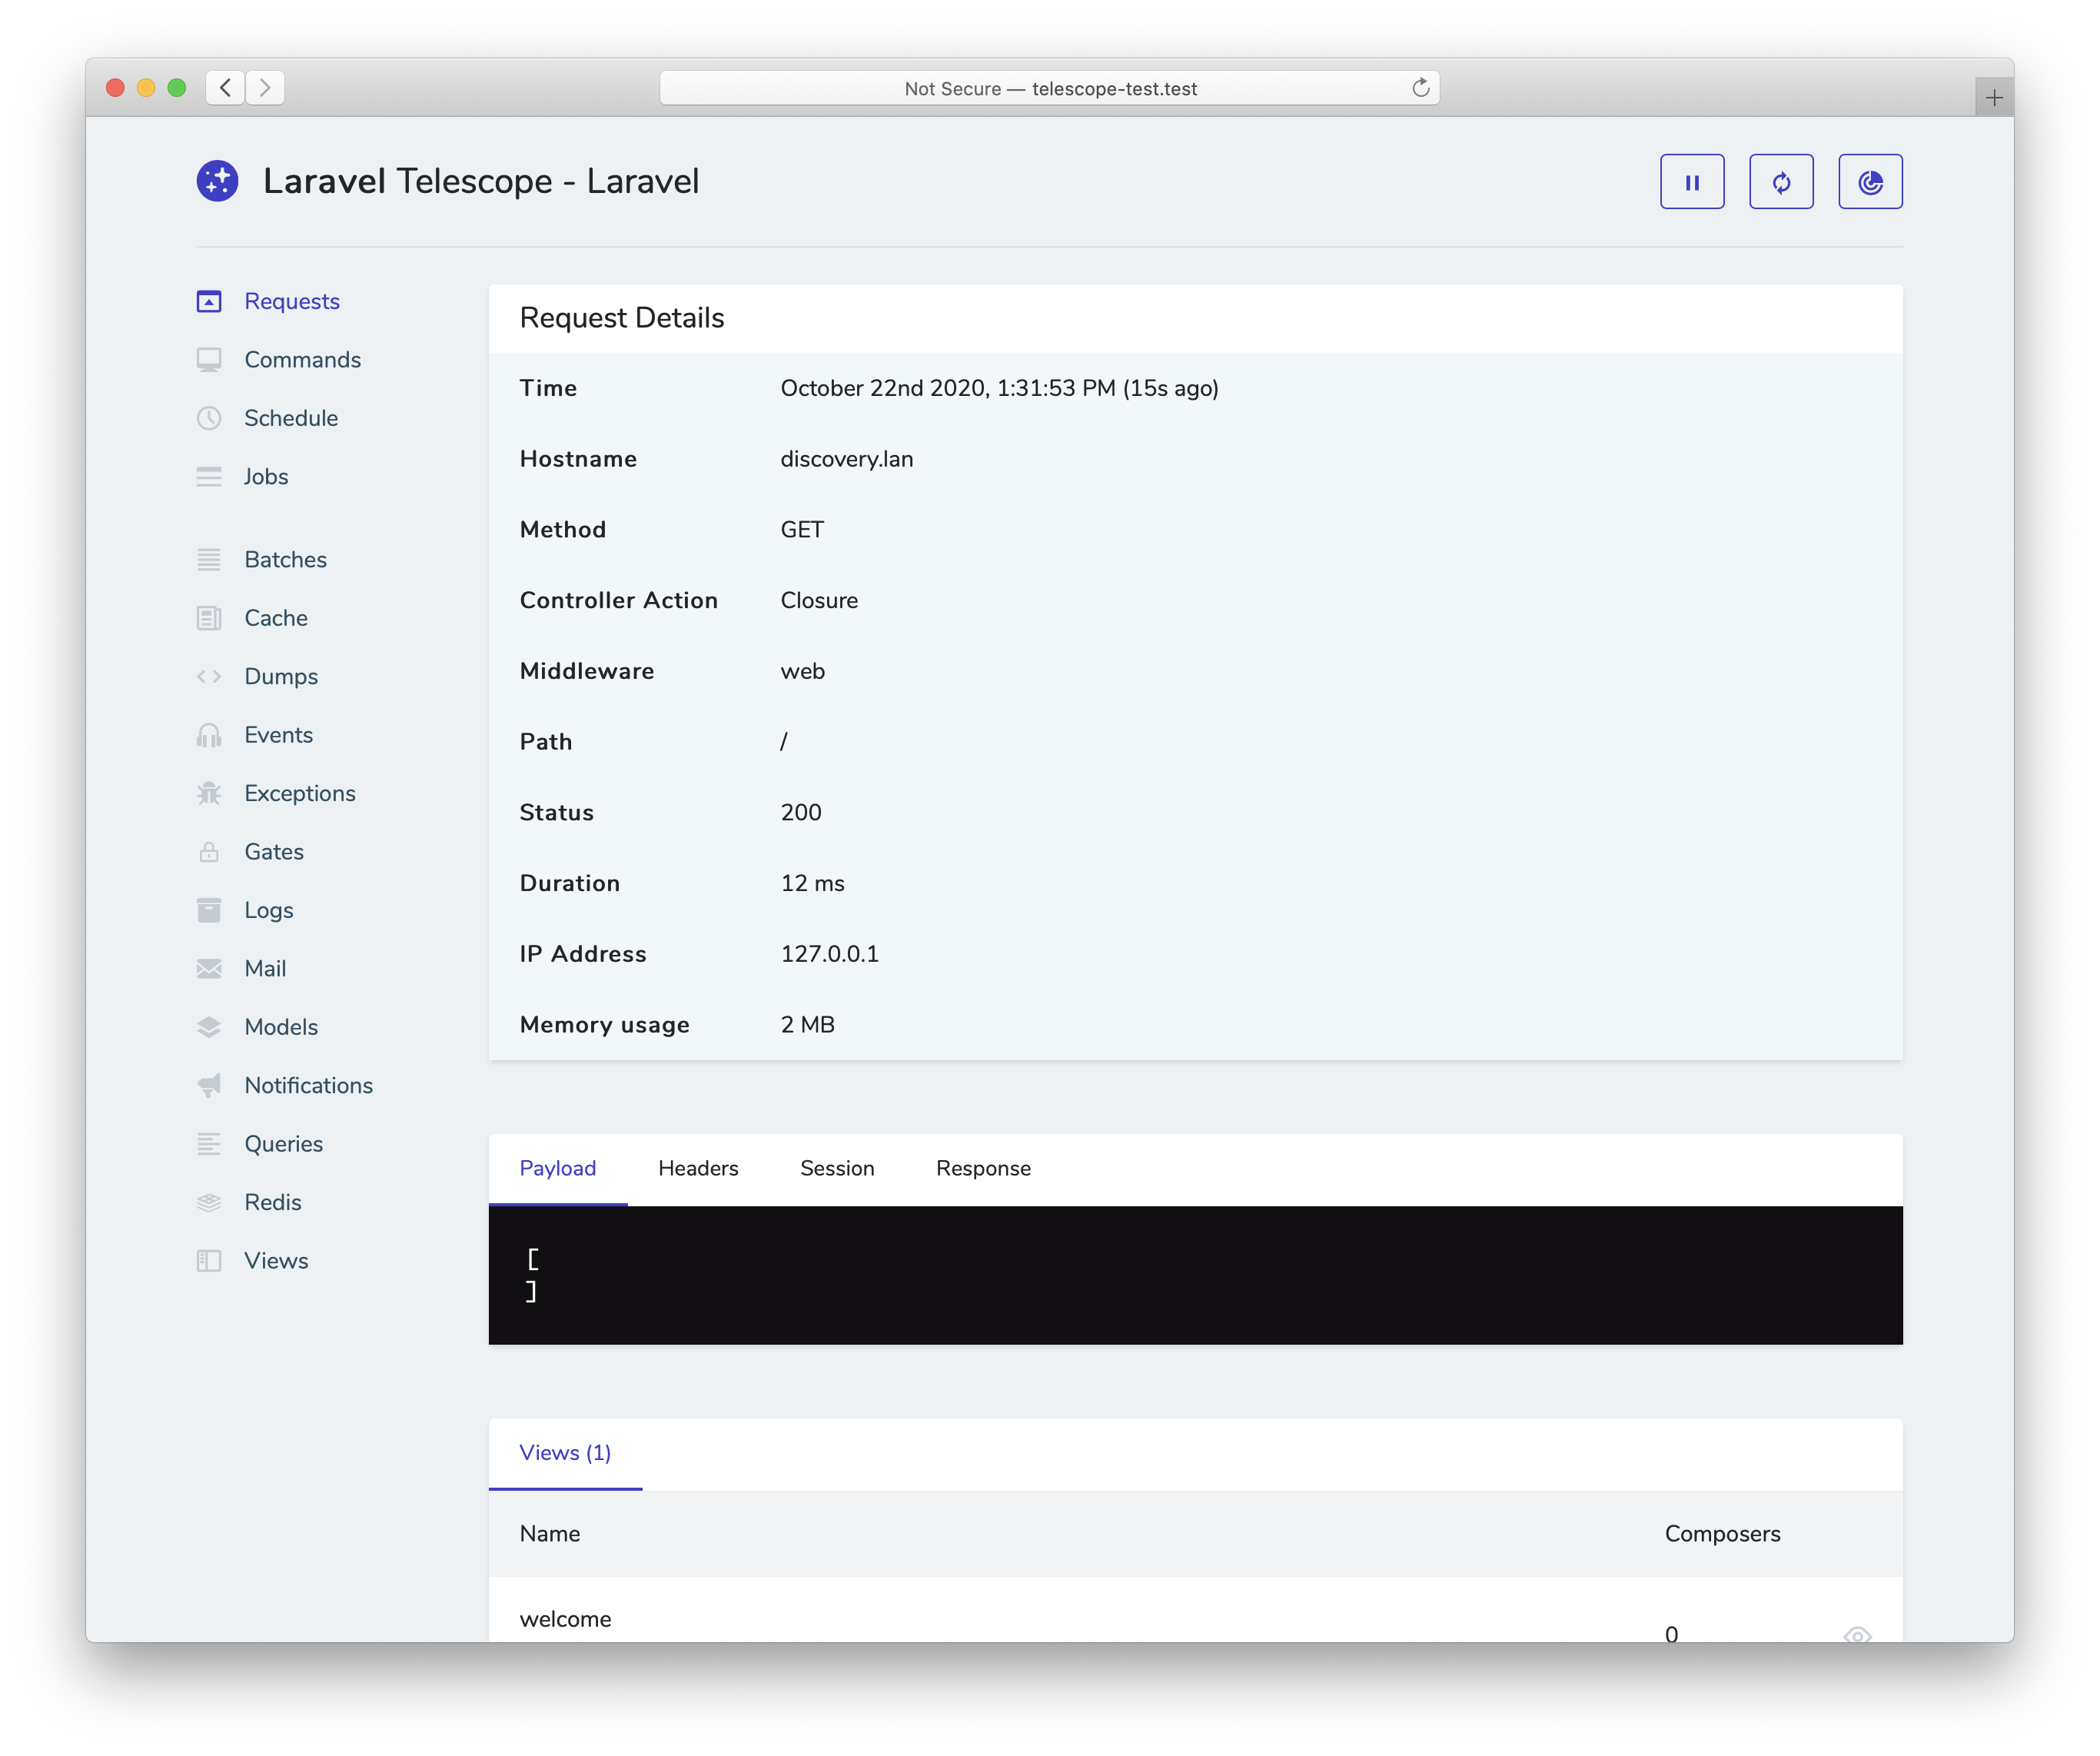Viewport: 2100px width, 1756px height.
Task: Switch to the Response tab
Action: 983,1168
